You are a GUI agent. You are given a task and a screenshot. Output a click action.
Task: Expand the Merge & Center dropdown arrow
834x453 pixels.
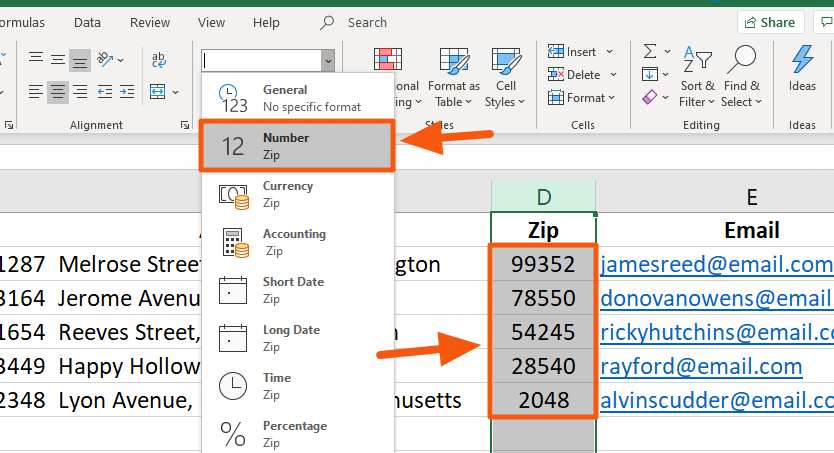click(176, 93)
